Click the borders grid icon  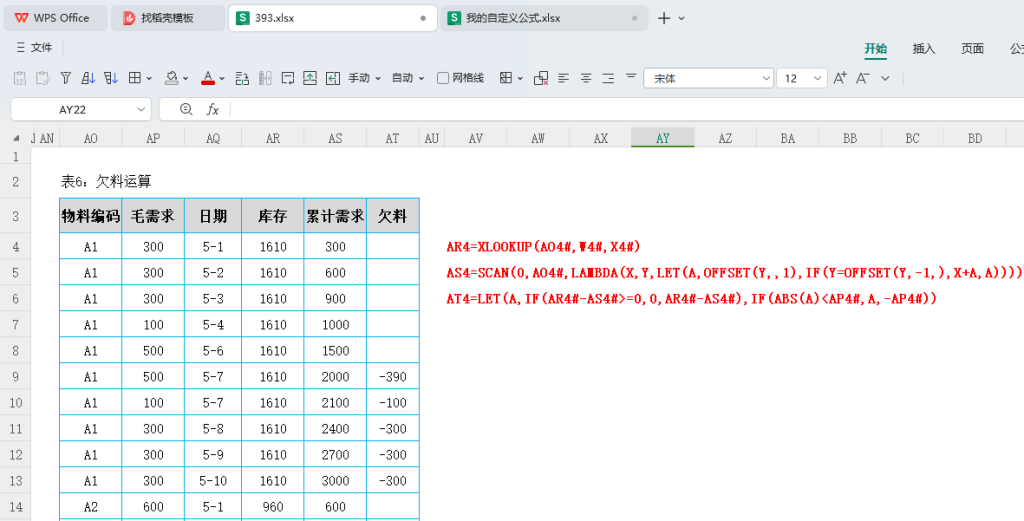point(135,78)
